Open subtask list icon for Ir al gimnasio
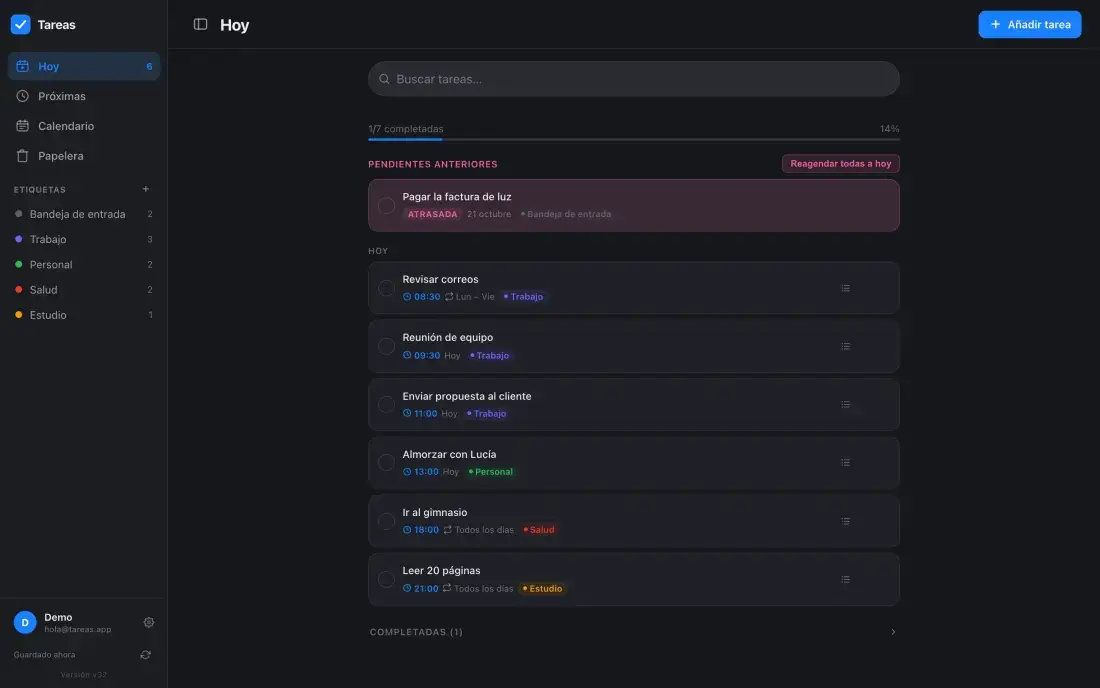 (x=845, y=521)
